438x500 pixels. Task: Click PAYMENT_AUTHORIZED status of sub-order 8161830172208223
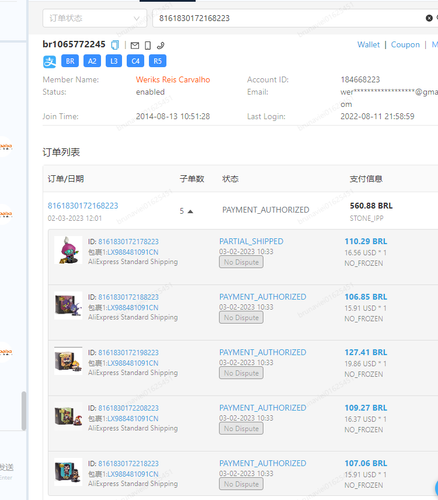[263, 408]
